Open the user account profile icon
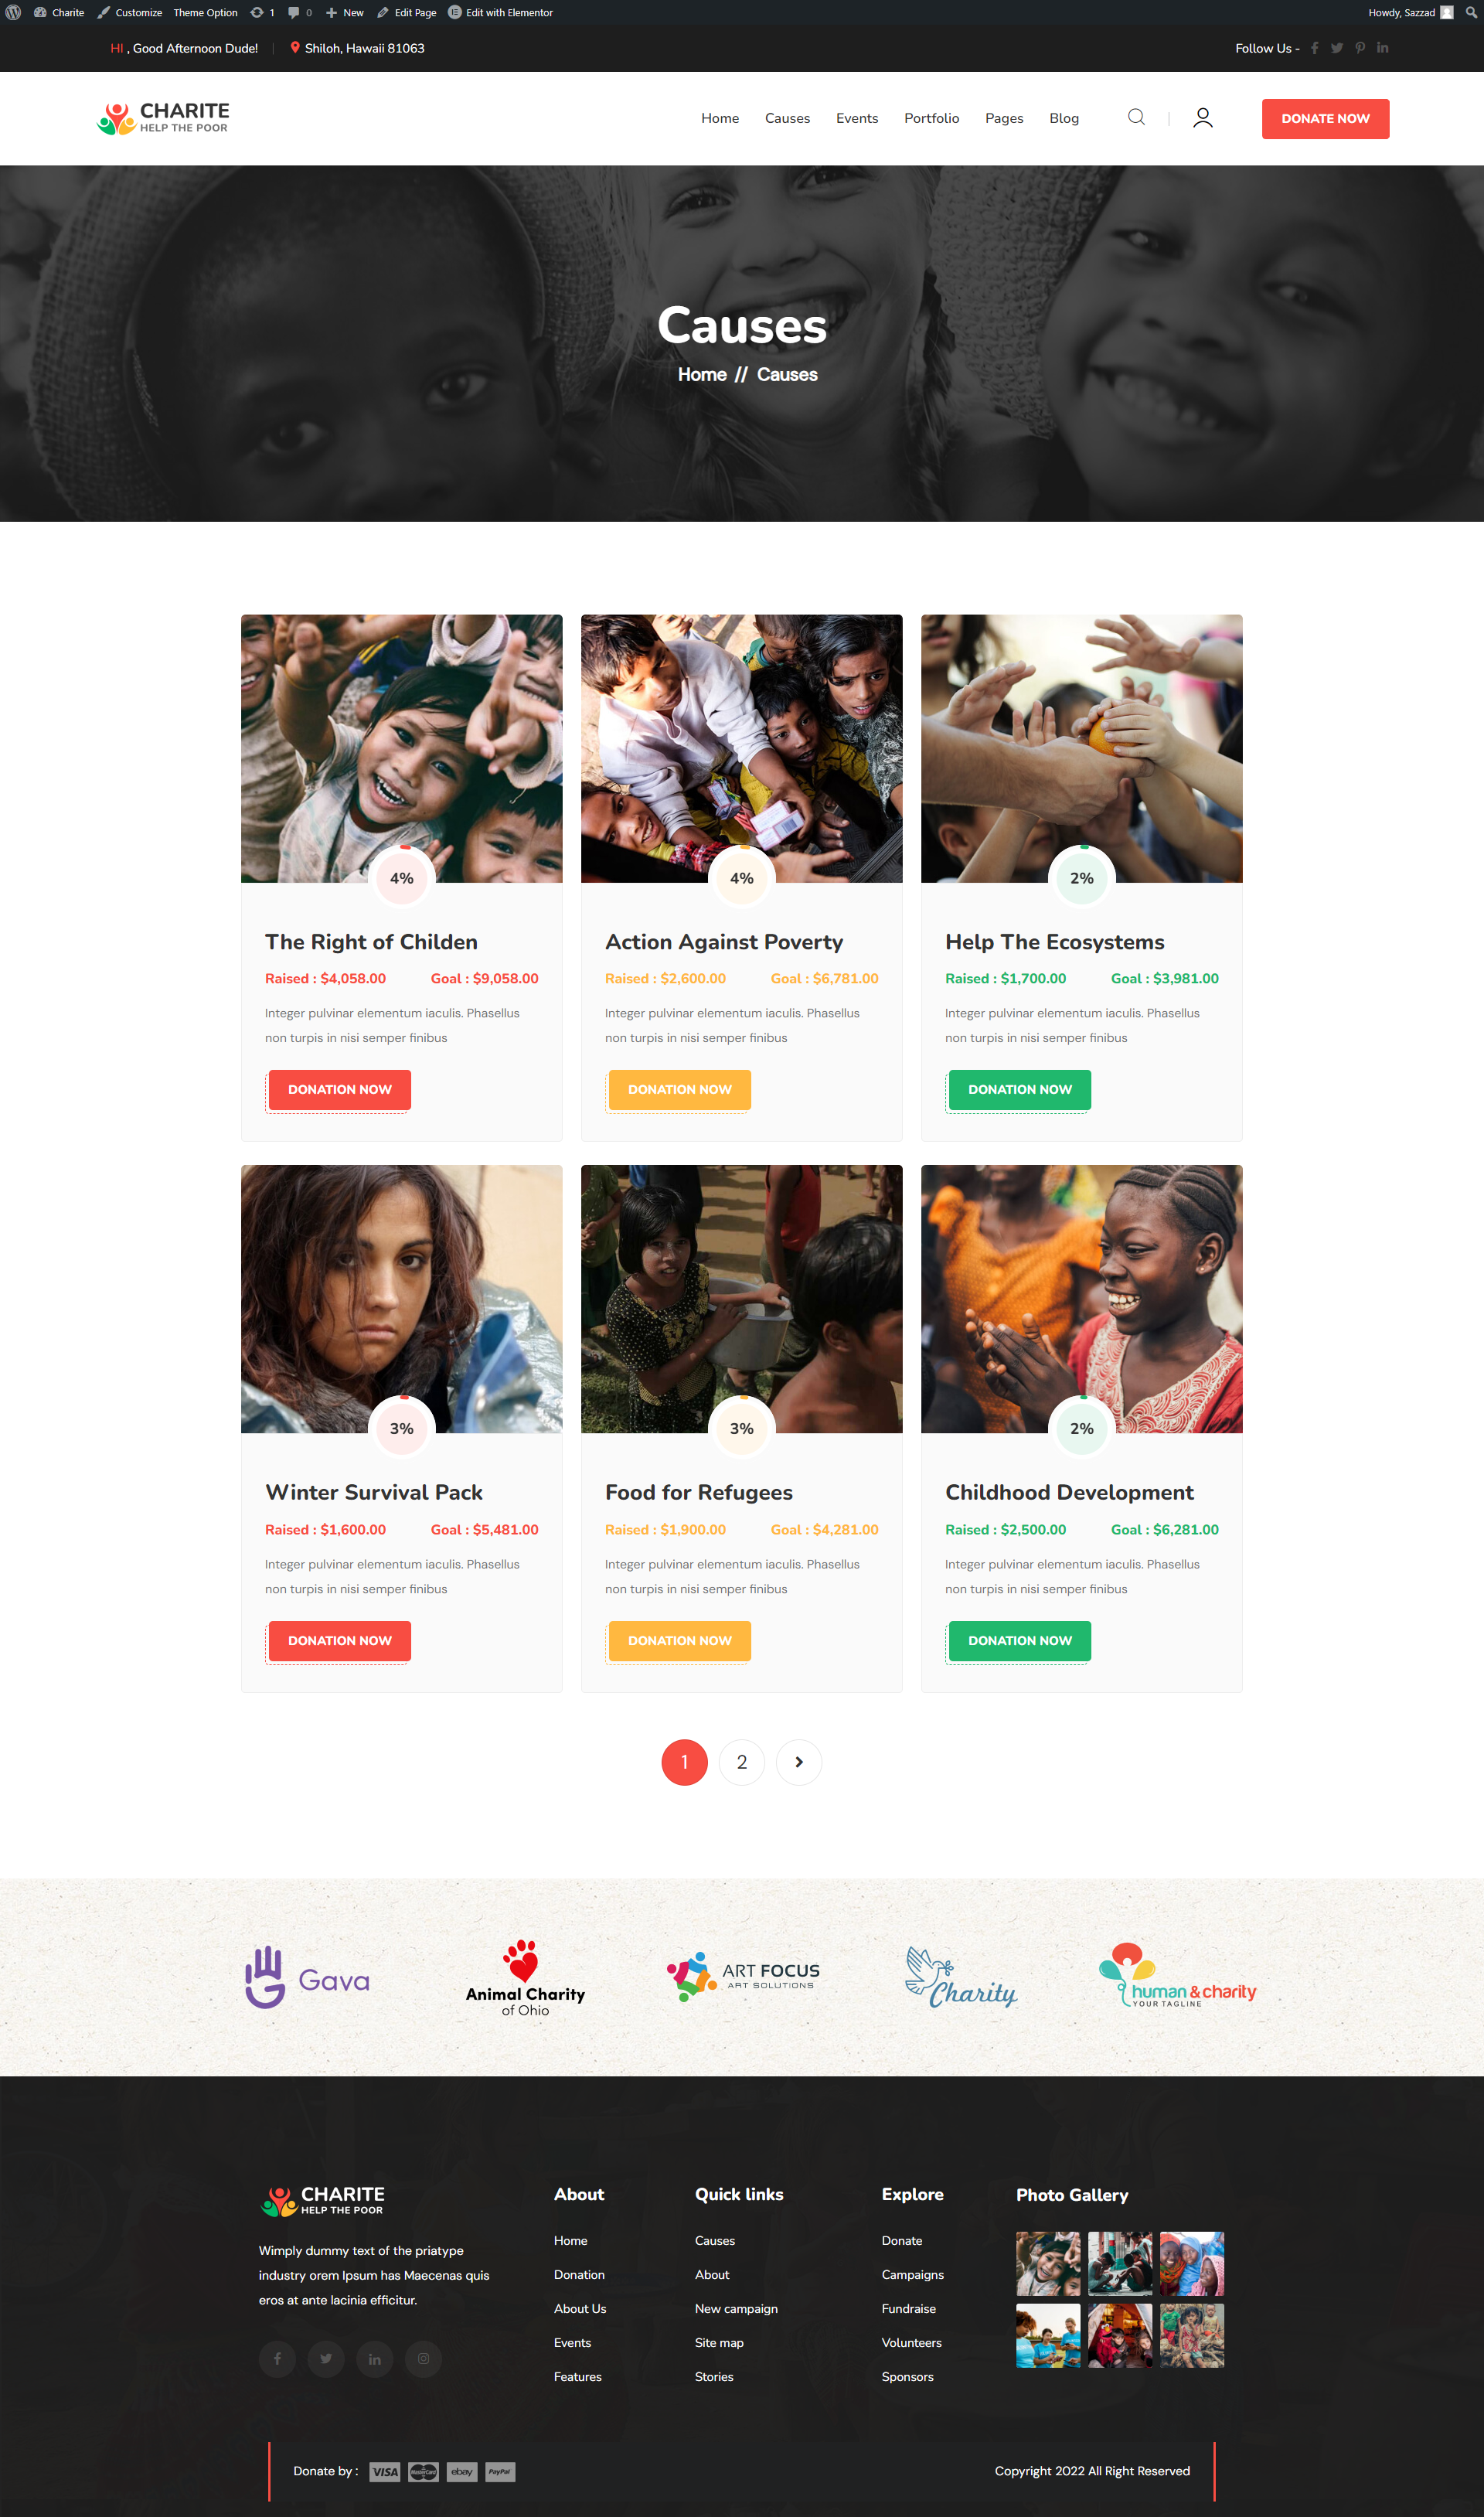Screen dimensions: 1484x2517 click(x=1203, y=118)
